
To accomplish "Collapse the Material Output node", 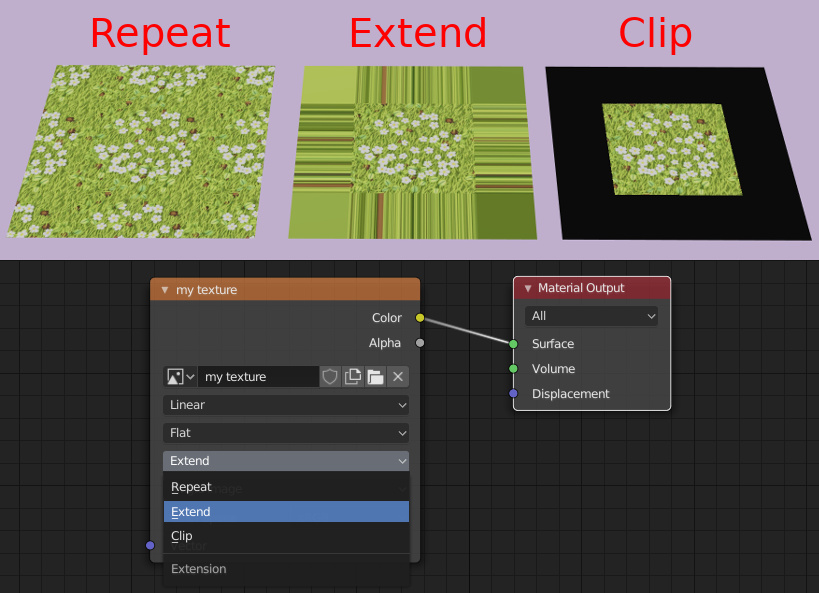I will pos(528,288).
